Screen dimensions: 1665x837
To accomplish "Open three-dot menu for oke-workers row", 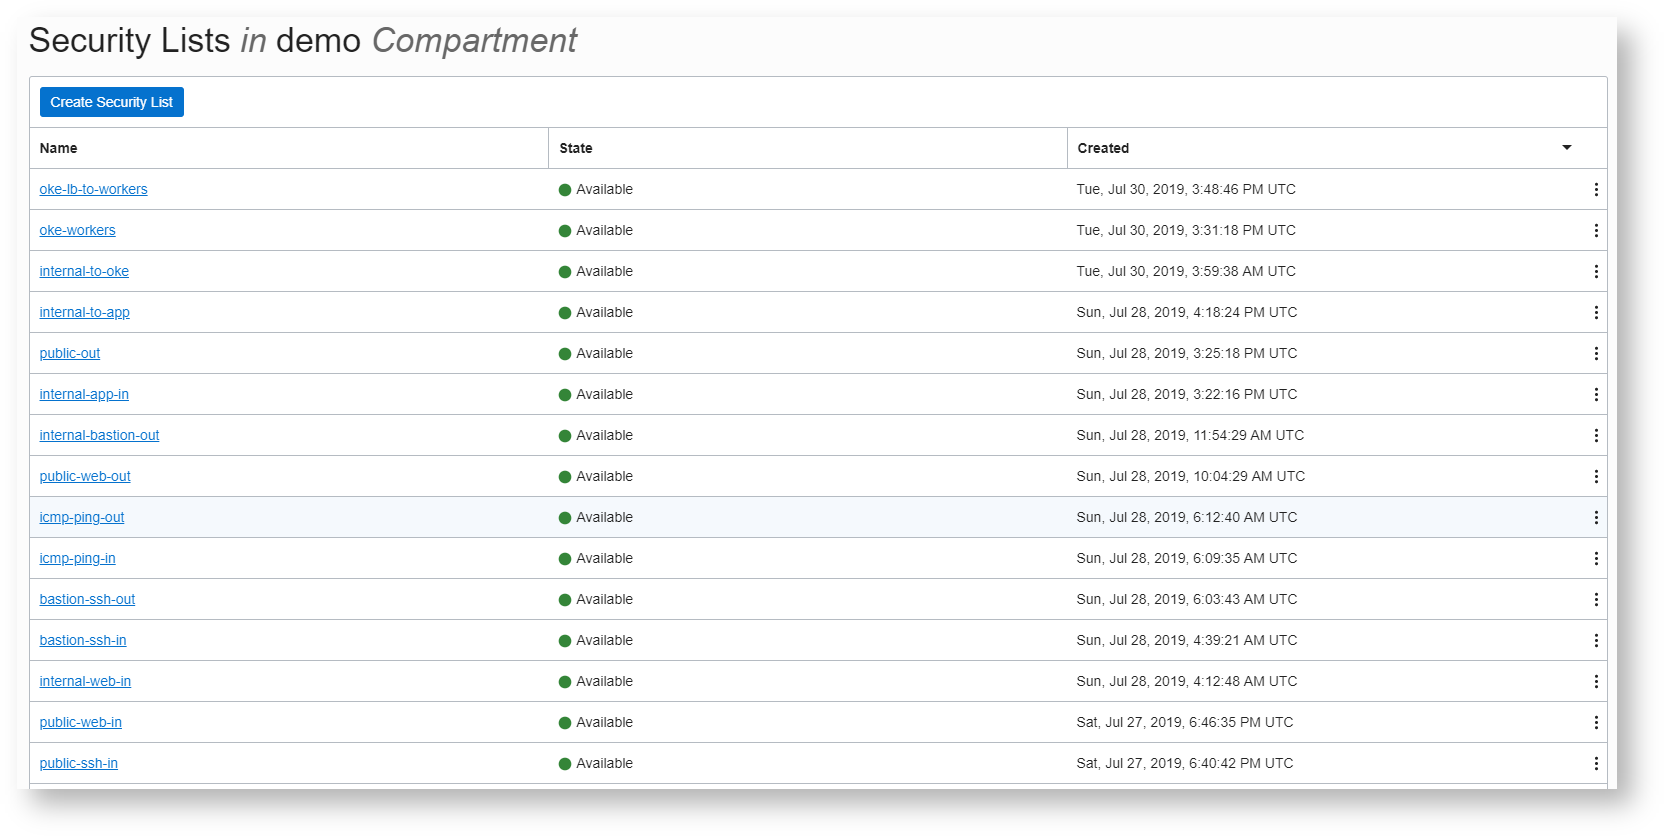I will point(1595,231).
